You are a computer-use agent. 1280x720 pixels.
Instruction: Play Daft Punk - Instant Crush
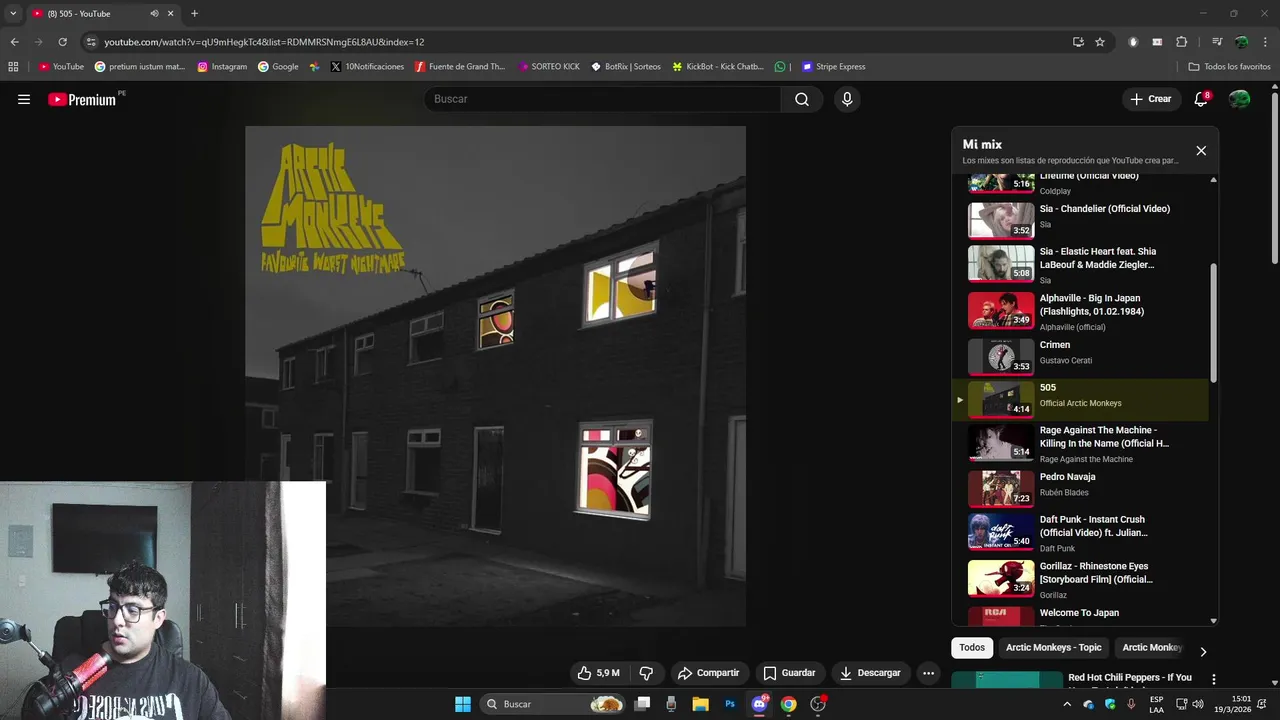[x=1081, y=532]
